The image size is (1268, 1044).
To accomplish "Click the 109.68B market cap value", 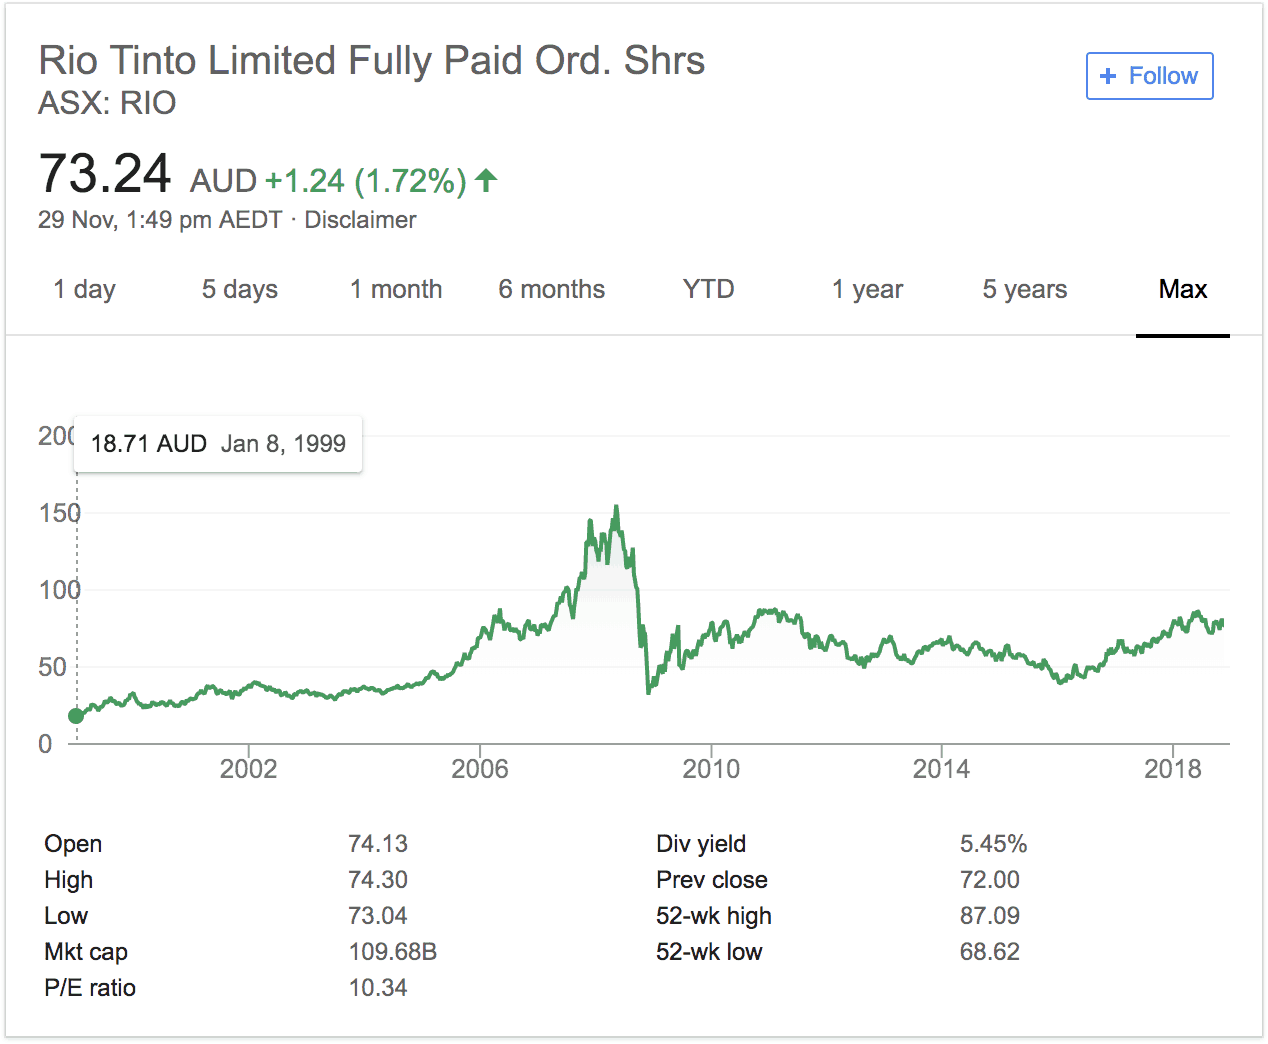I will pyautogui.click(x=392, y=951).
